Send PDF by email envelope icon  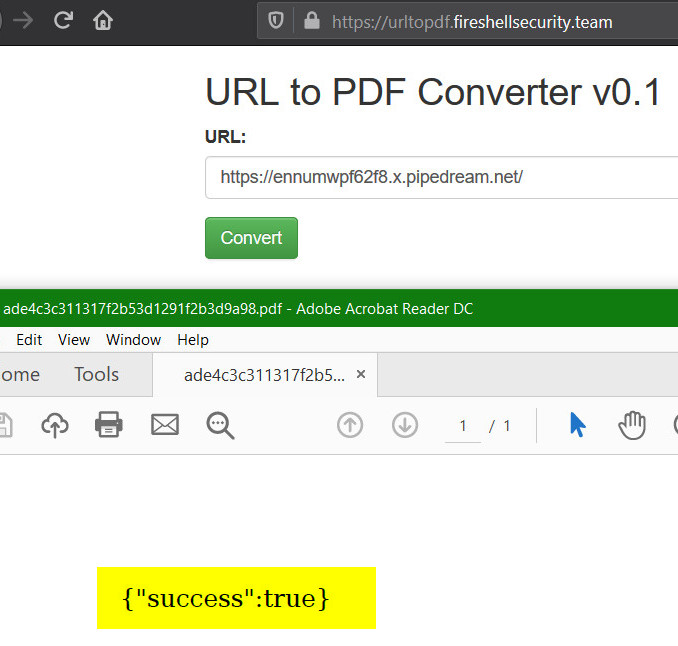coord(164,425)
